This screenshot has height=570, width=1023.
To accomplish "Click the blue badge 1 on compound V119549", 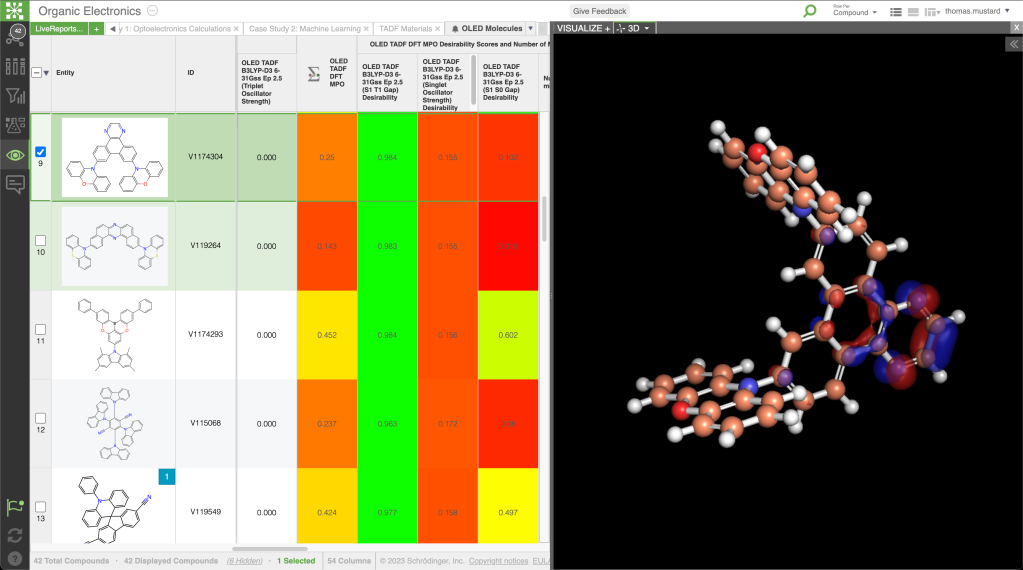I will pyautogui.click(x=166, y=477).
